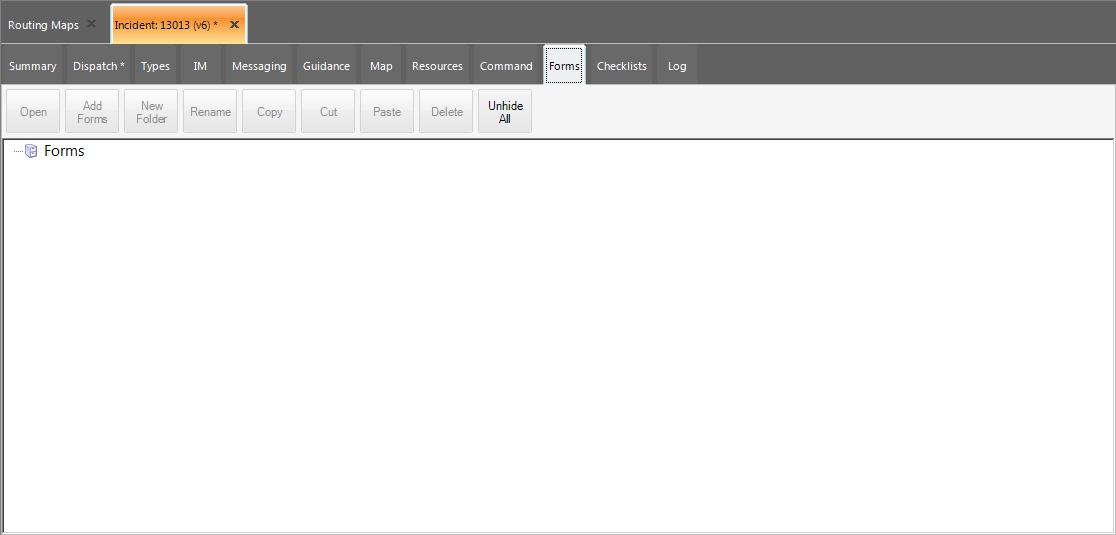Switch to the Routing Maps tab

(x=43, y=25)
